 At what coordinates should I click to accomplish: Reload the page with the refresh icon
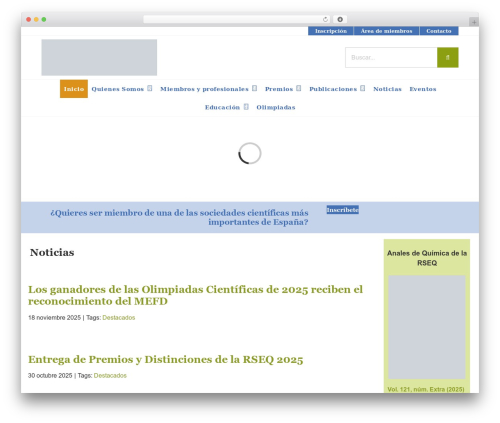click(325, 20)
